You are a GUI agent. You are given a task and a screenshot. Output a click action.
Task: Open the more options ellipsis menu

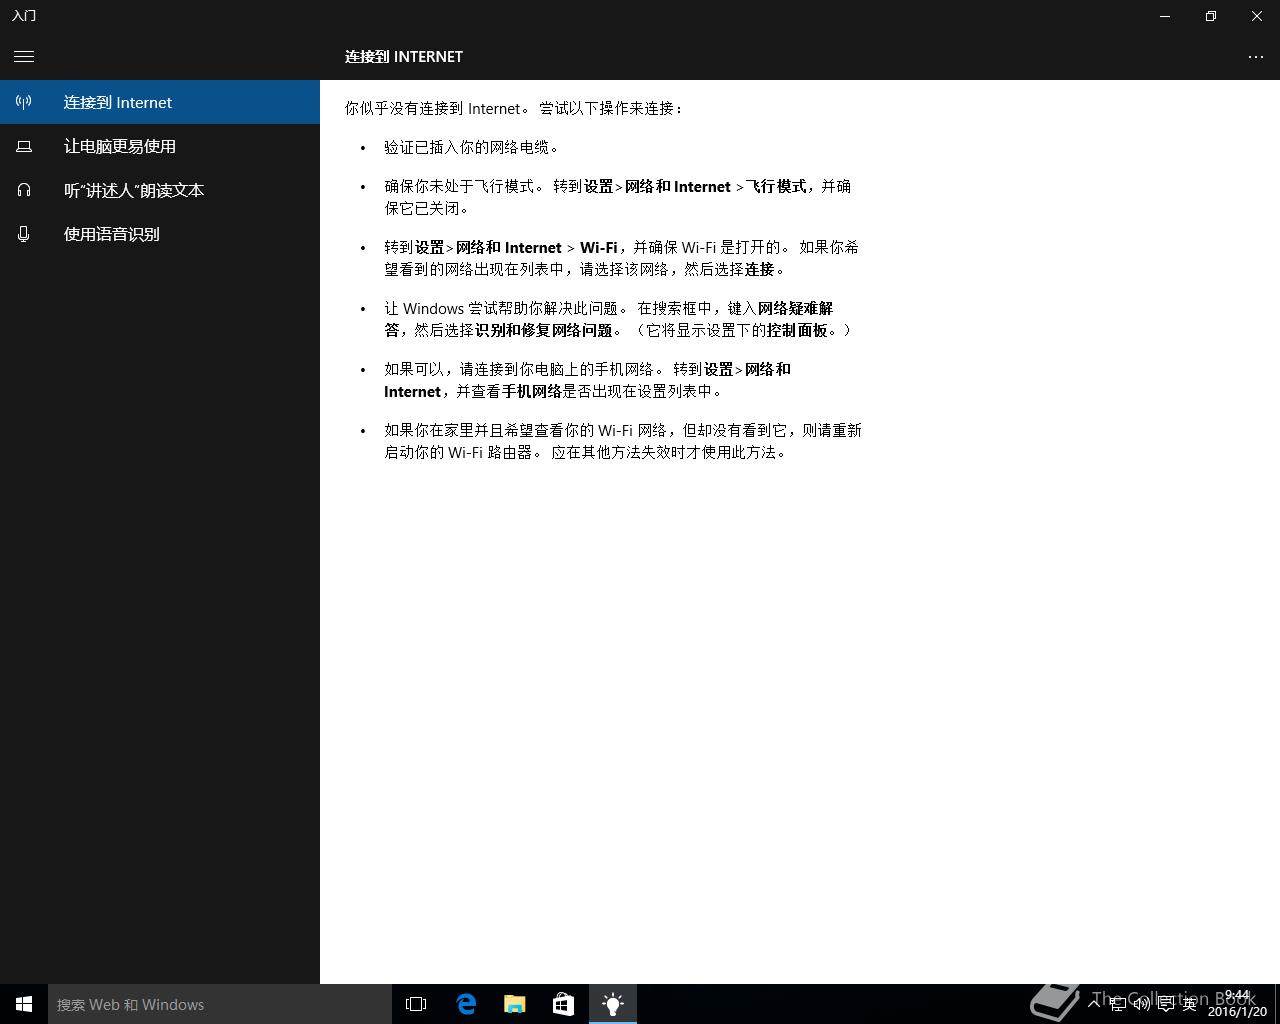click(x=1256, y=57)
